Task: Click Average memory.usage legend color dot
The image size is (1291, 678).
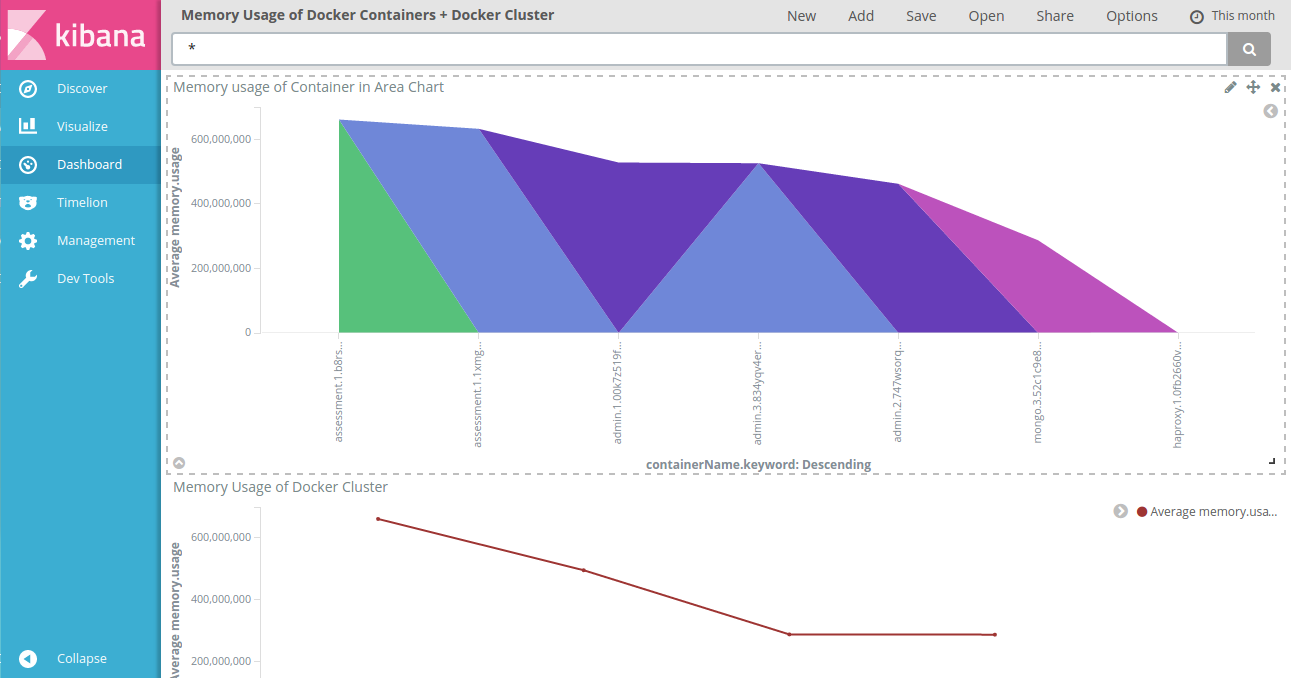Action: pyautogui.click(x=1142, y=512)
